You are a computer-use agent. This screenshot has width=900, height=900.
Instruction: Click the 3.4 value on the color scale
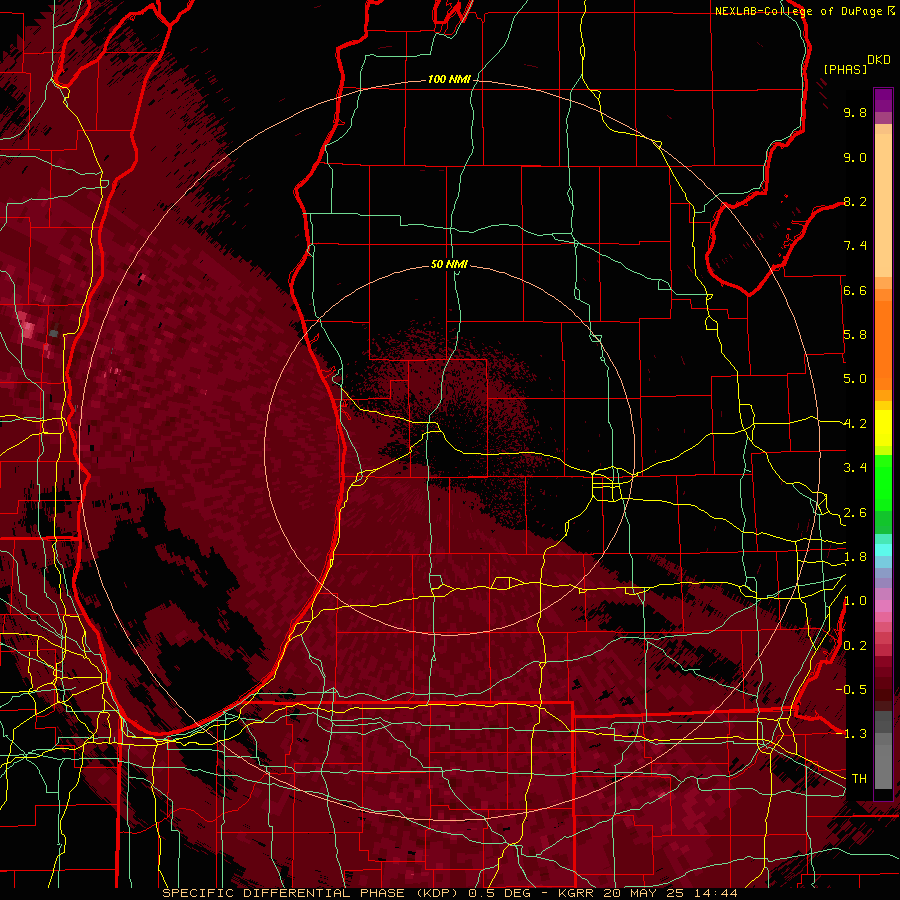coord(855,468)
